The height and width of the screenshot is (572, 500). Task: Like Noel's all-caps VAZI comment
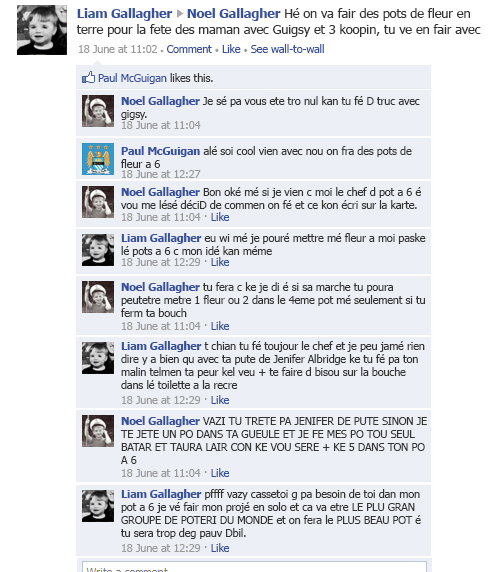tap(220, 473)
